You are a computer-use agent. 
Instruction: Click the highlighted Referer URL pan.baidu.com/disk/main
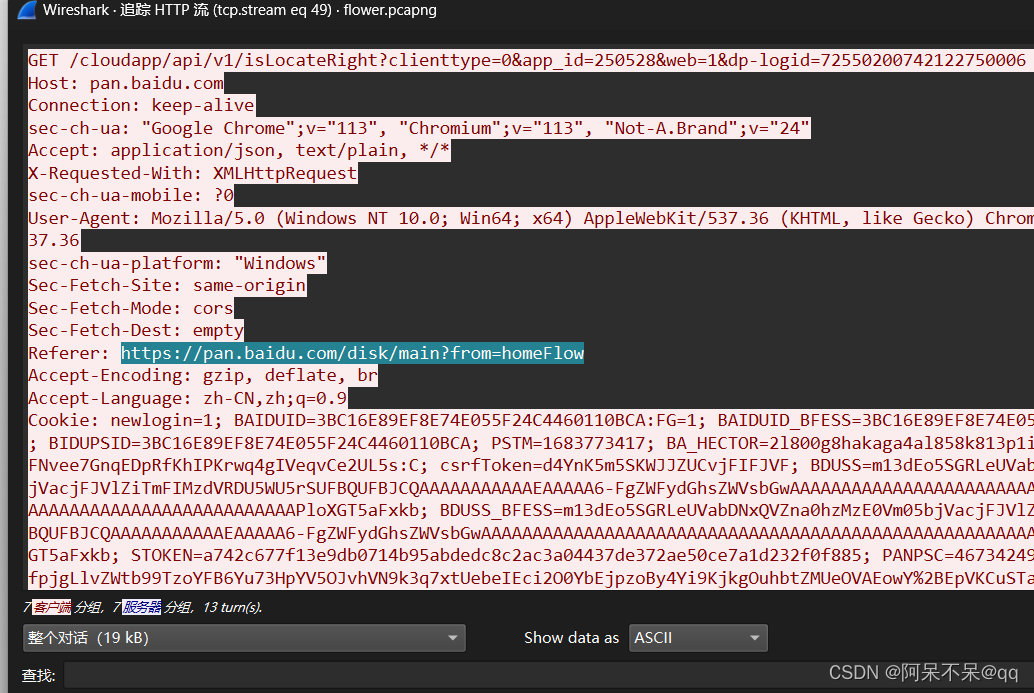tap(352, 353)
